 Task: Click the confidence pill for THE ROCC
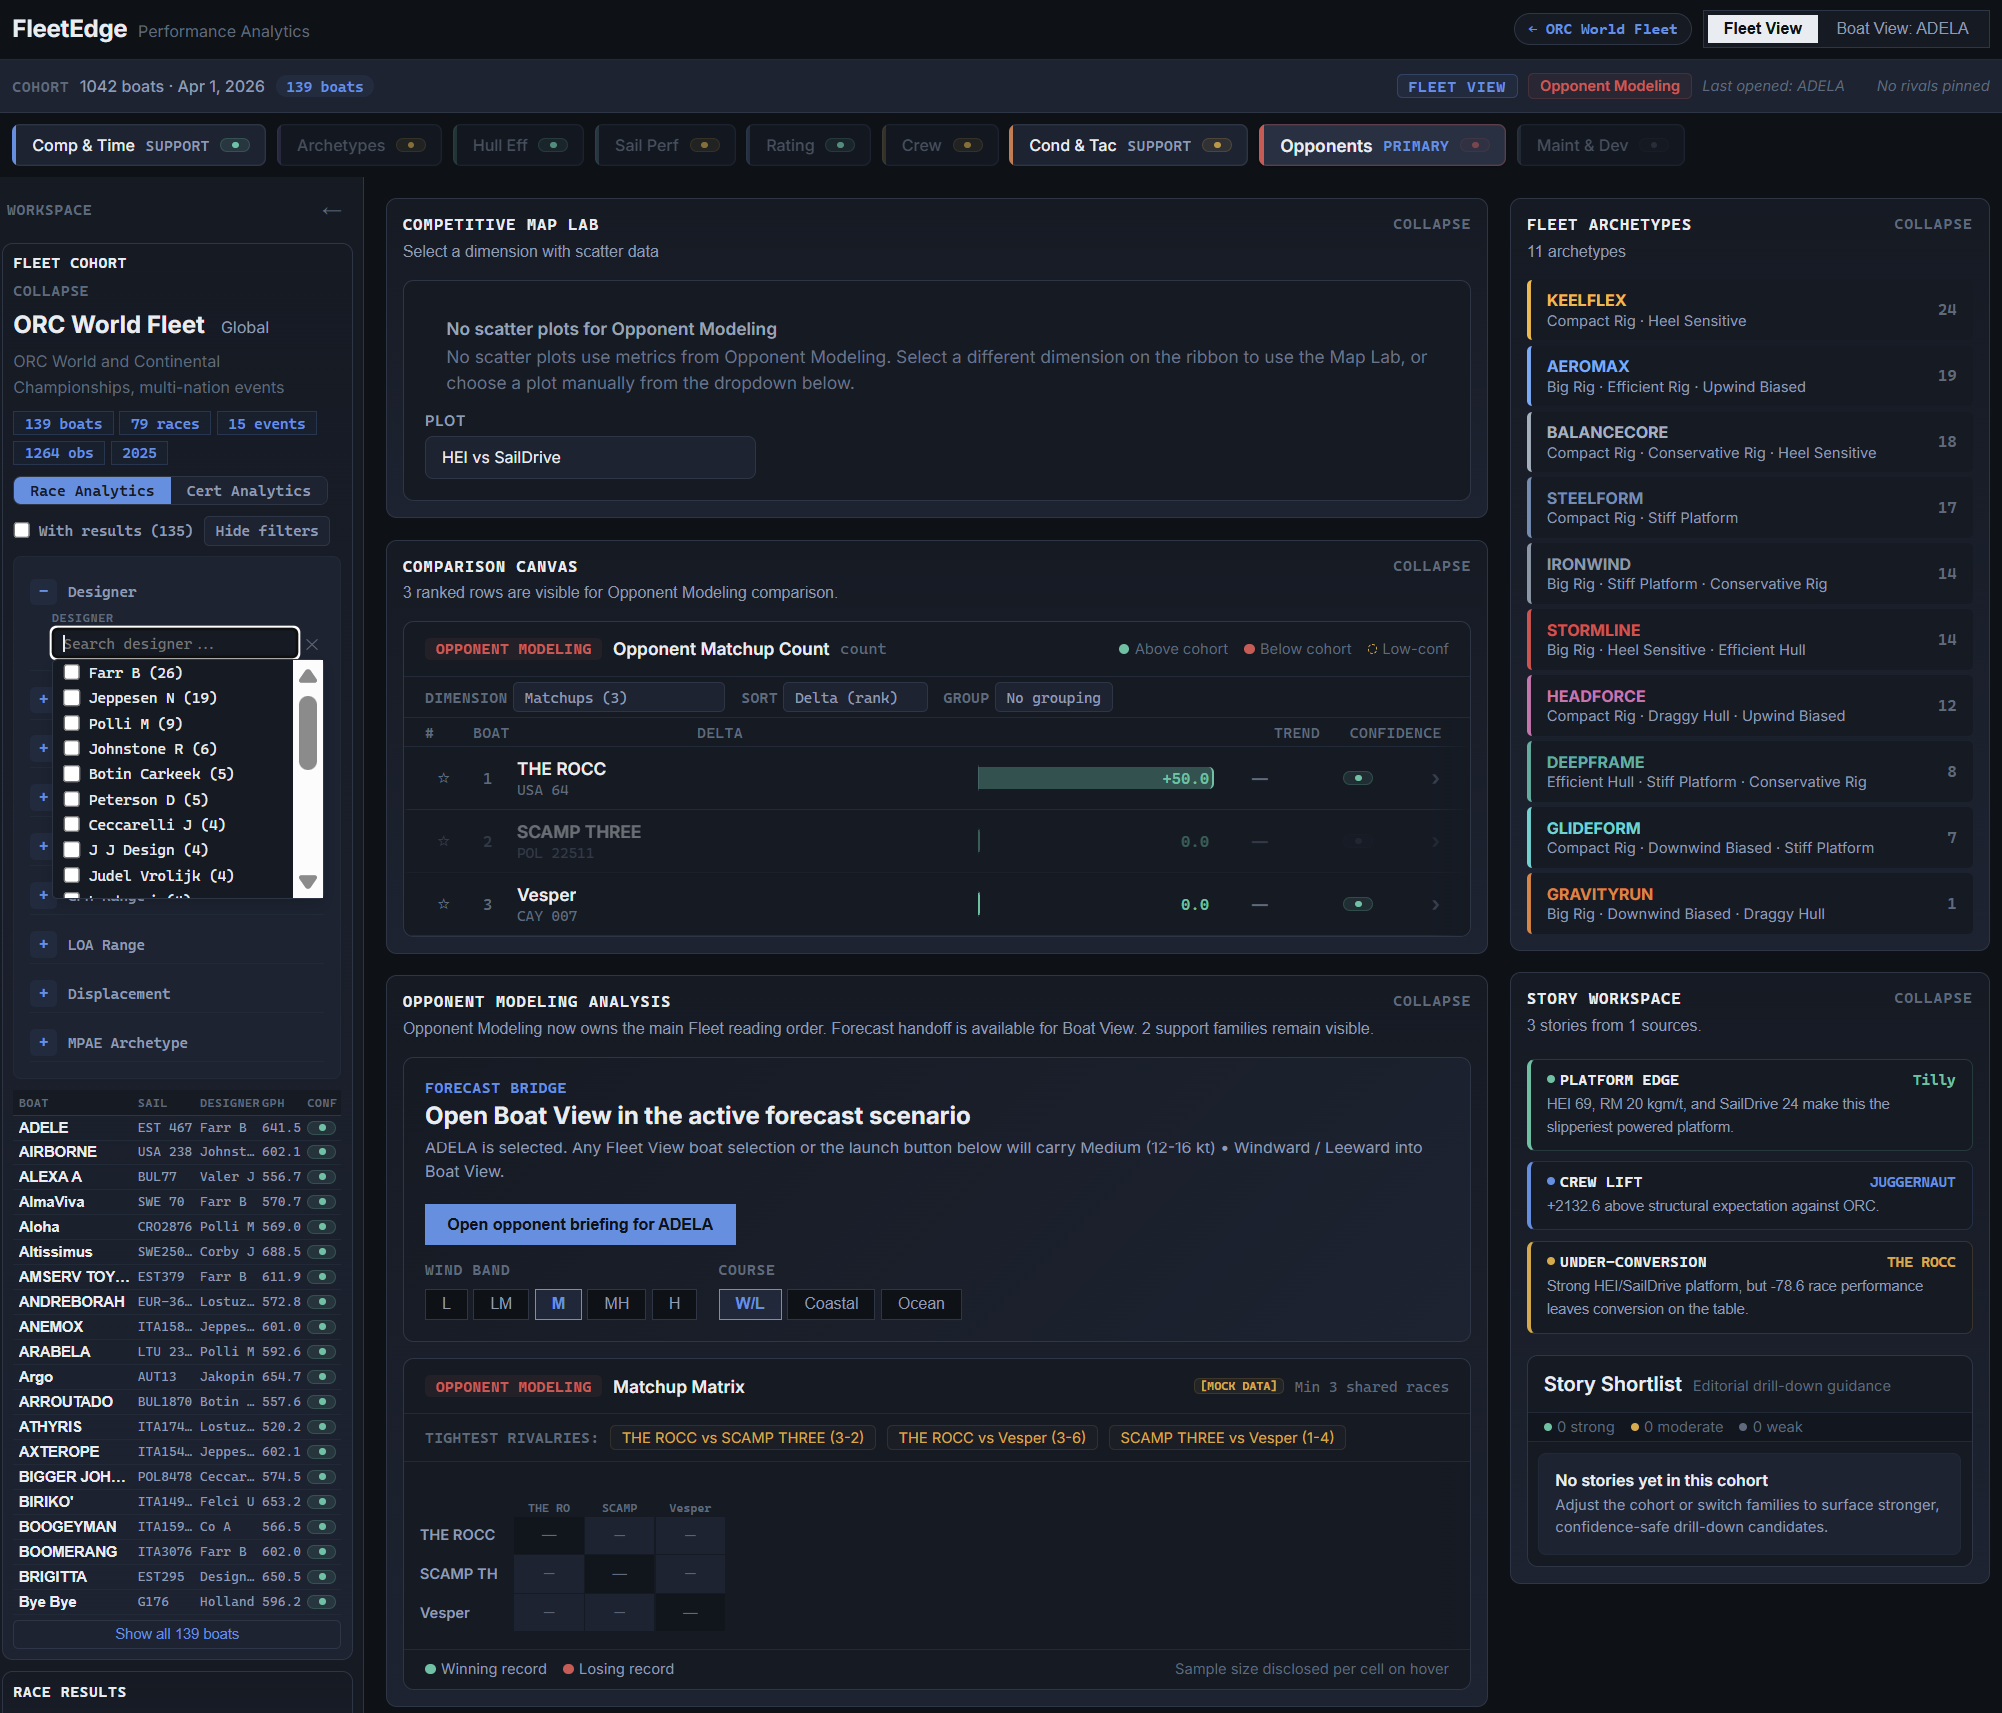point(1358,778)
